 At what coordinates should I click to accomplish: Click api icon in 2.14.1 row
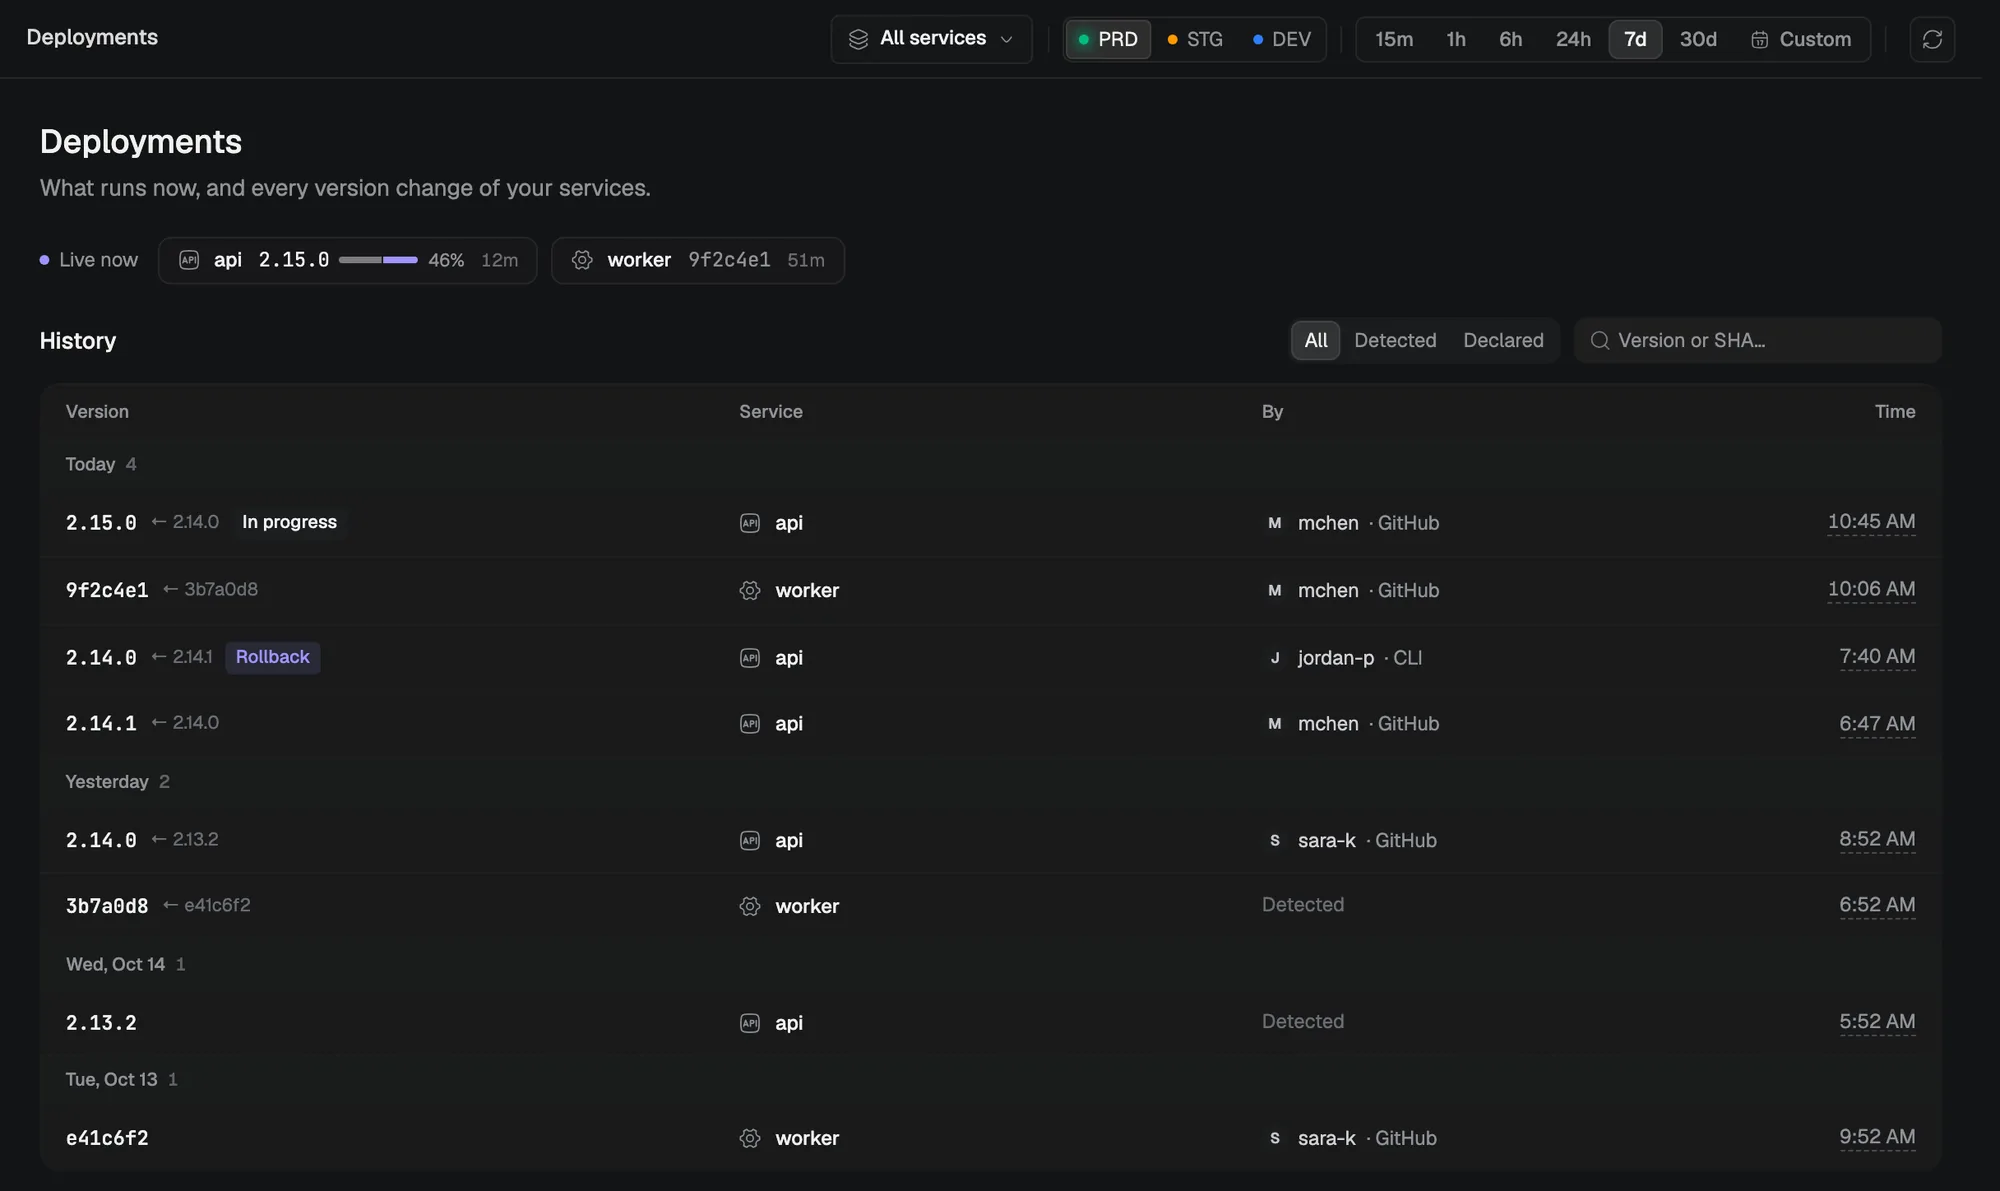750,724
